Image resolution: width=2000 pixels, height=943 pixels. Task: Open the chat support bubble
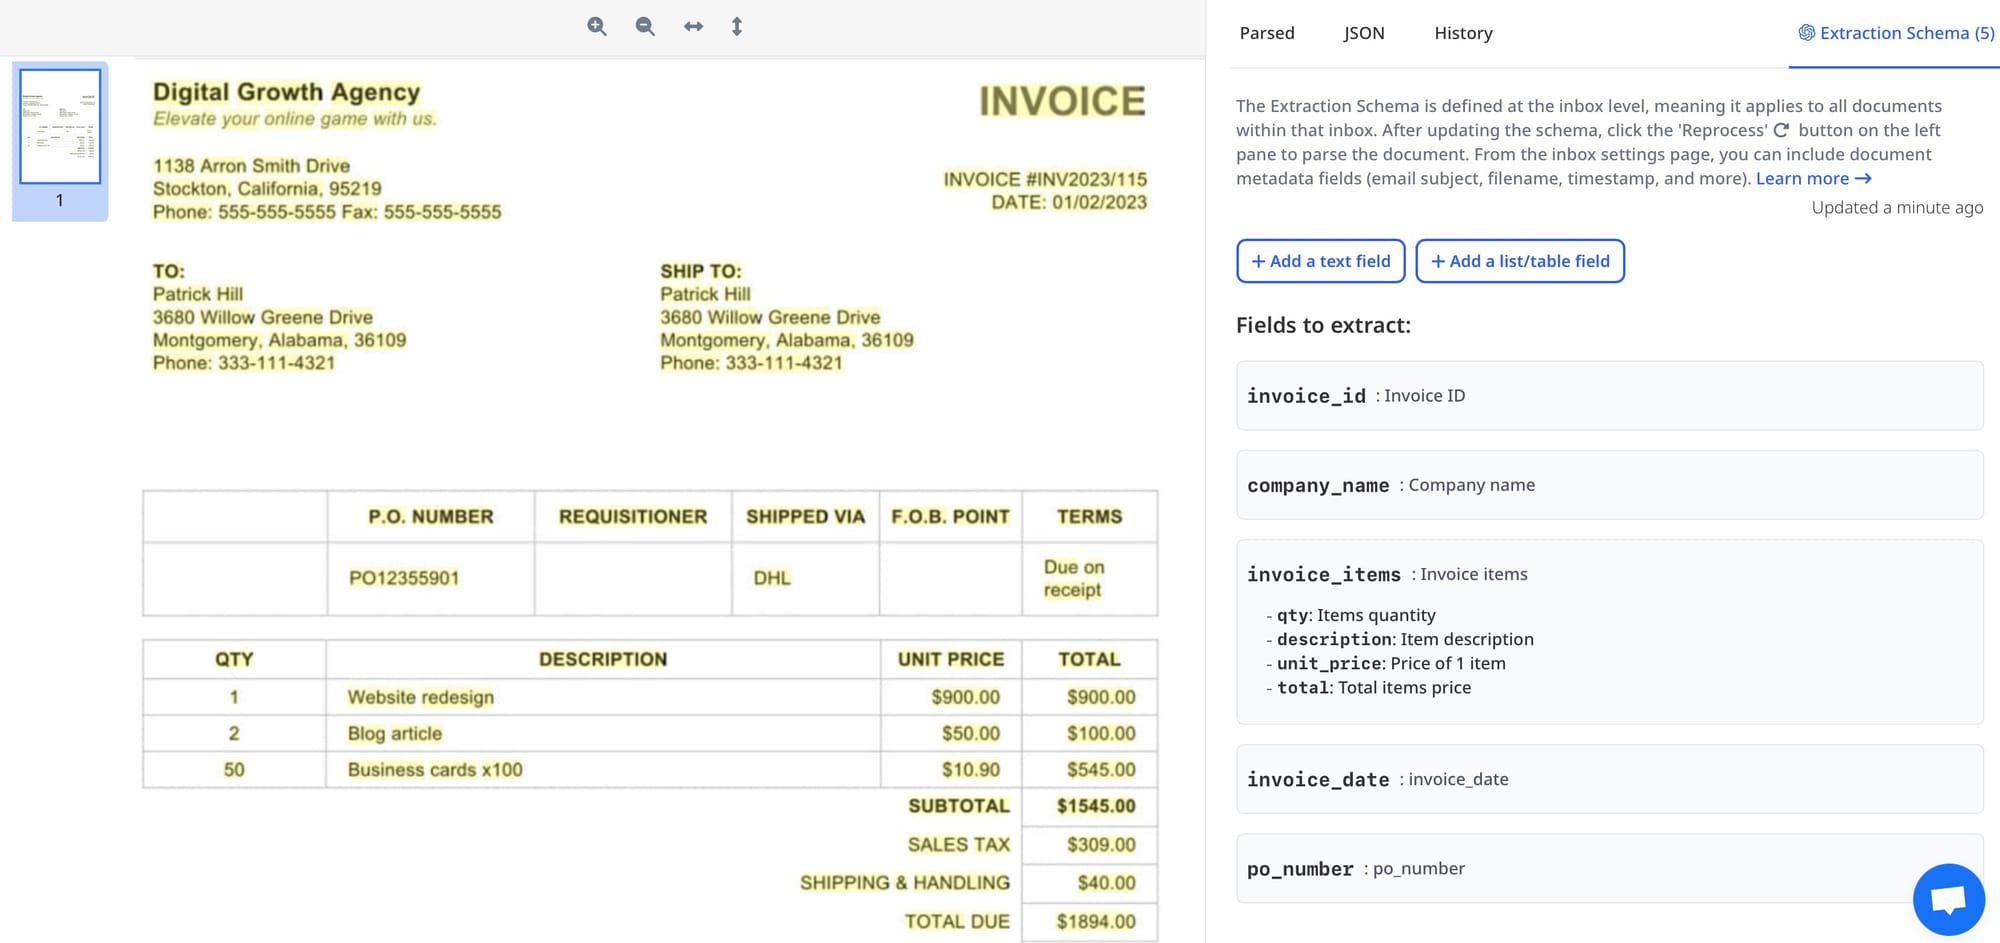pos(1947,899)
